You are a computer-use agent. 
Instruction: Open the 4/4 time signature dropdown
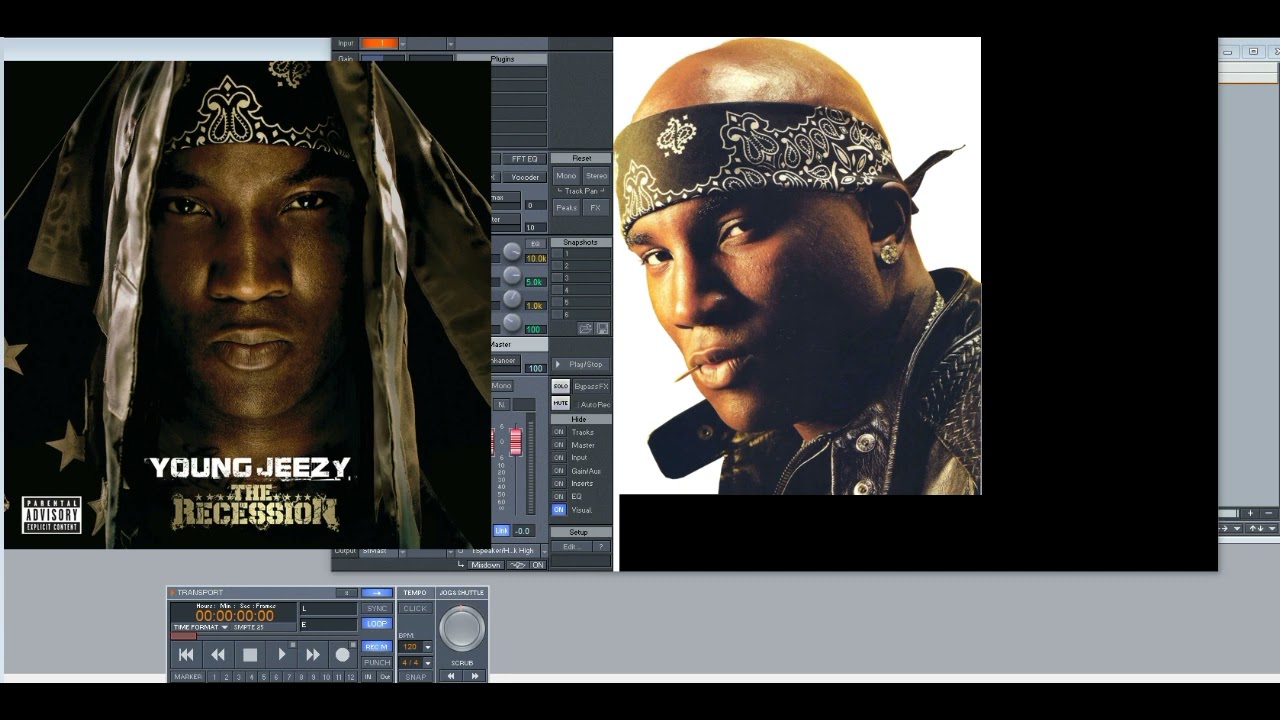pos(428,662)
